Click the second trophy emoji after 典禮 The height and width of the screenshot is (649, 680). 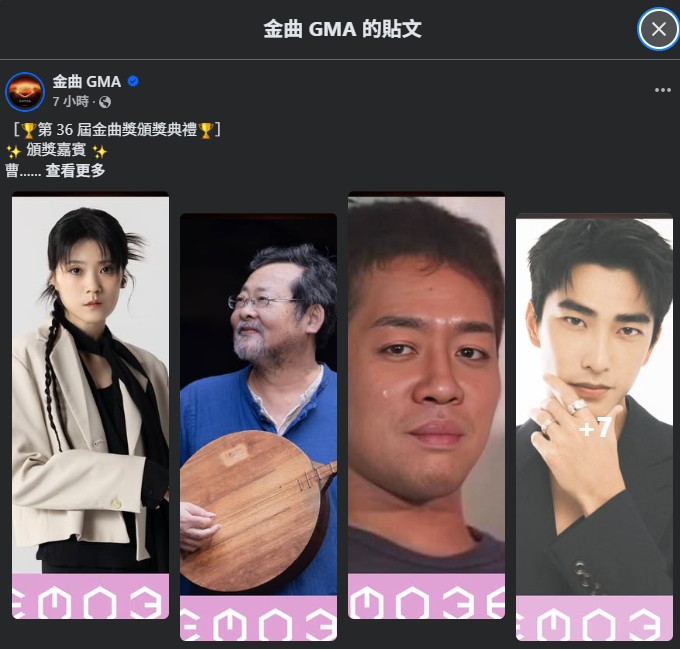pos(205,130)
